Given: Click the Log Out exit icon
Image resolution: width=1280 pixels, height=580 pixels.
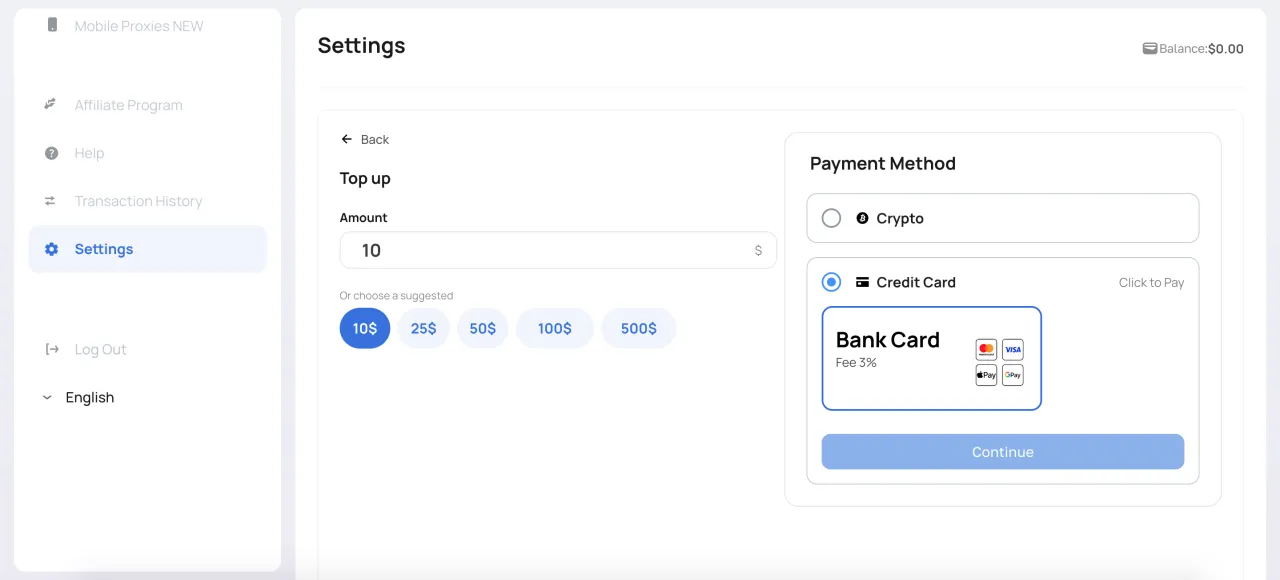Looking at the screenshot, I should click(51, 349).
